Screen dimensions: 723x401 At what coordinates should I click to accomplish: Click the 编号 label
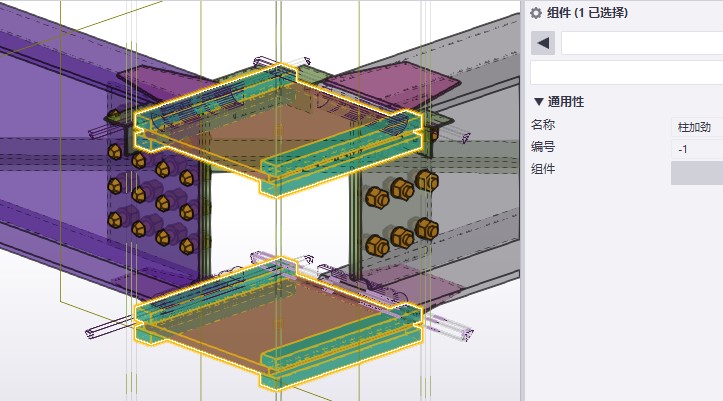(543, 147)
